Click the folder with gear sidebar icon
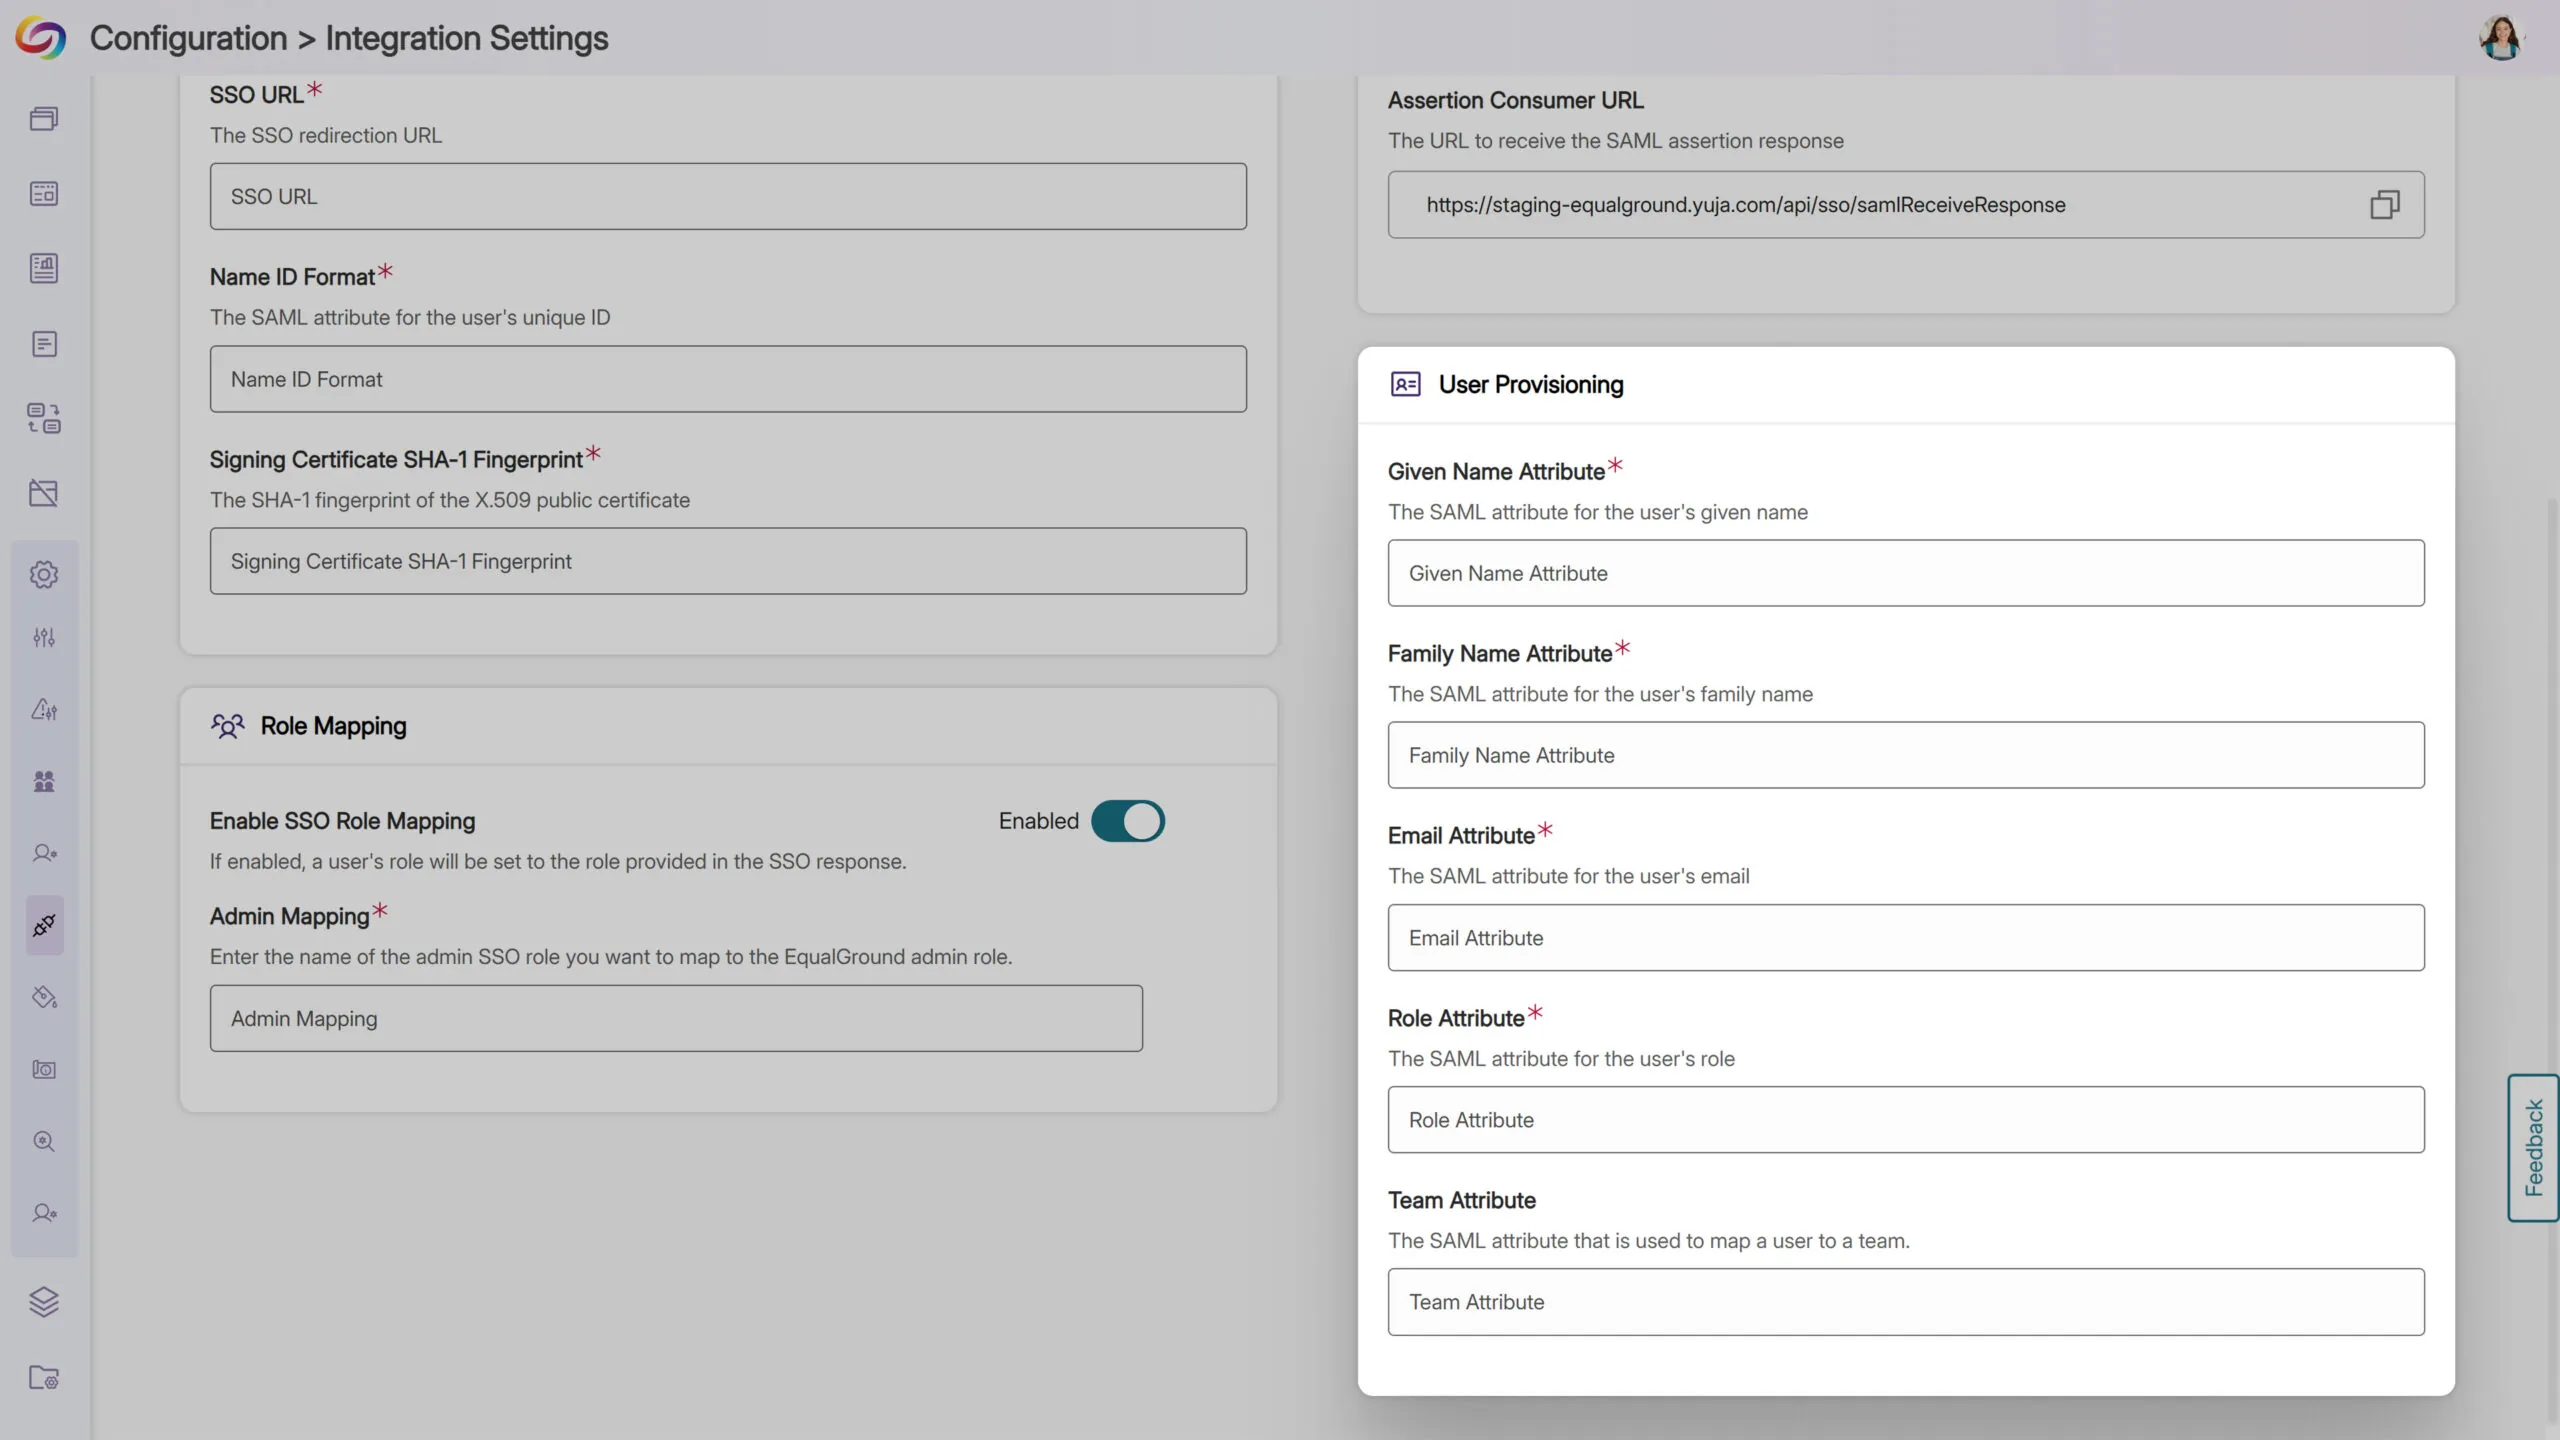This screenshot has width=2560, height=1440. (44, 1377)
